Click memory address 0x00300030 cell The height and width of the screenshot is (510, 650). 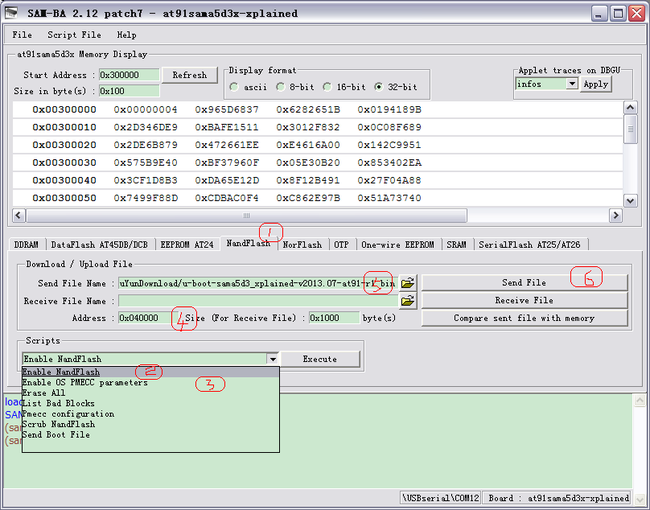64,163
